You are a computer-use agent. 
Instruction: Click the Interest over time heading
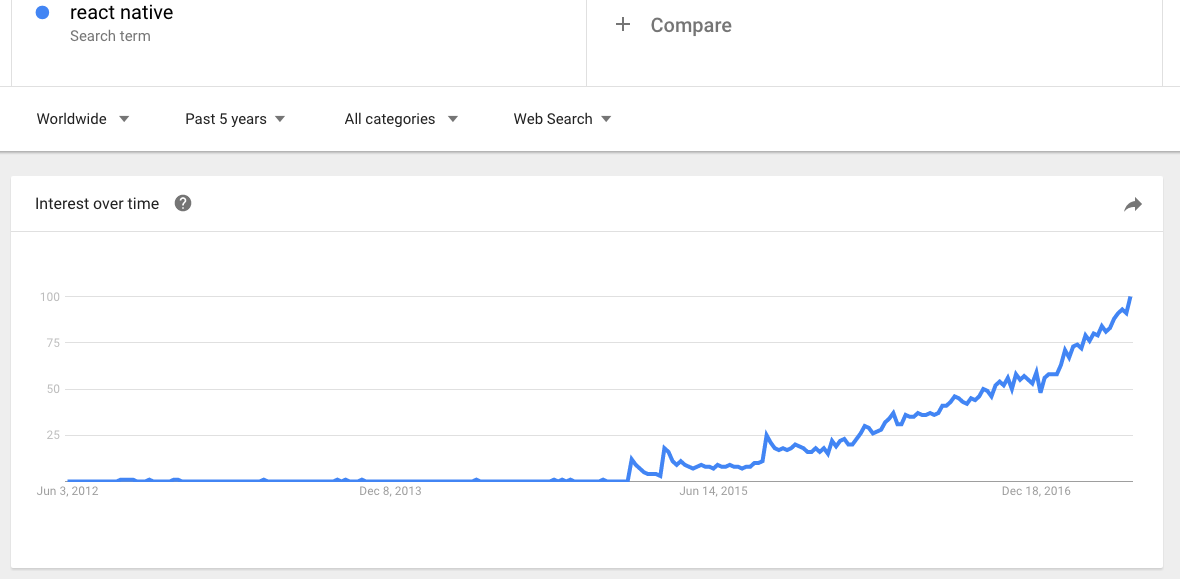[97, 204]
